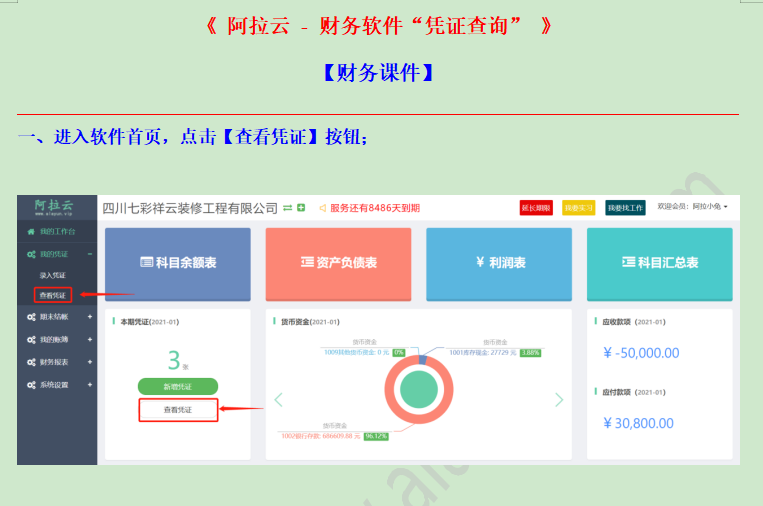Open 录入凭证 submenu item
763x506 pixels.
[x=53, y=275]
